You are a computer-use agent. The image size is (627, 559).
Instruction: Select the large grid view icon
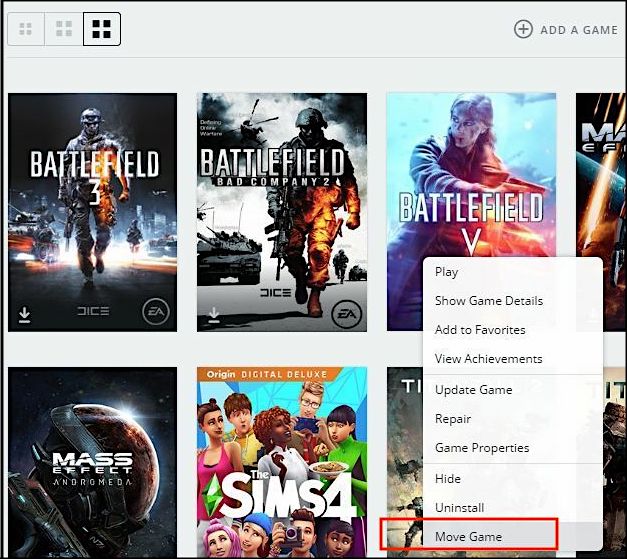pos(101,29)
